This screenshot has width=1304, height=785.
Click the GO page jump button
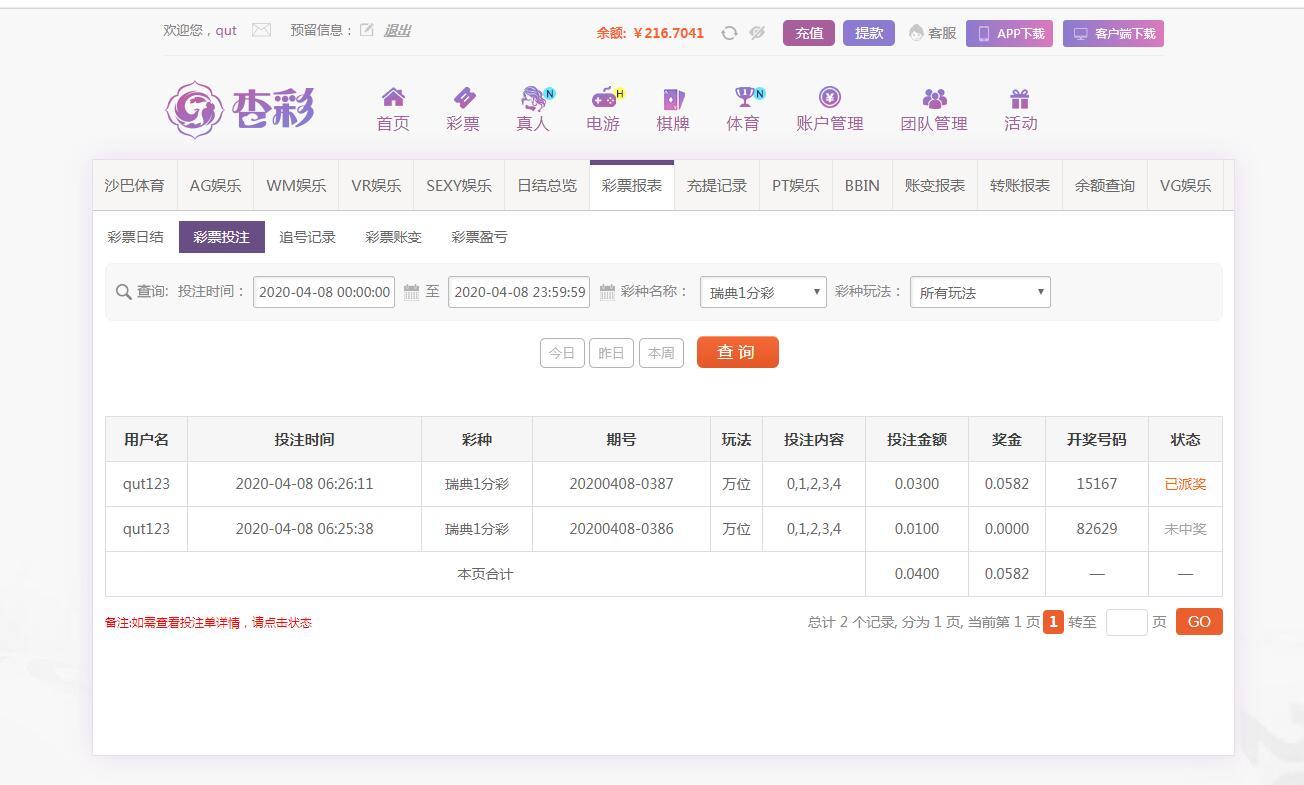click(1199, 622)
